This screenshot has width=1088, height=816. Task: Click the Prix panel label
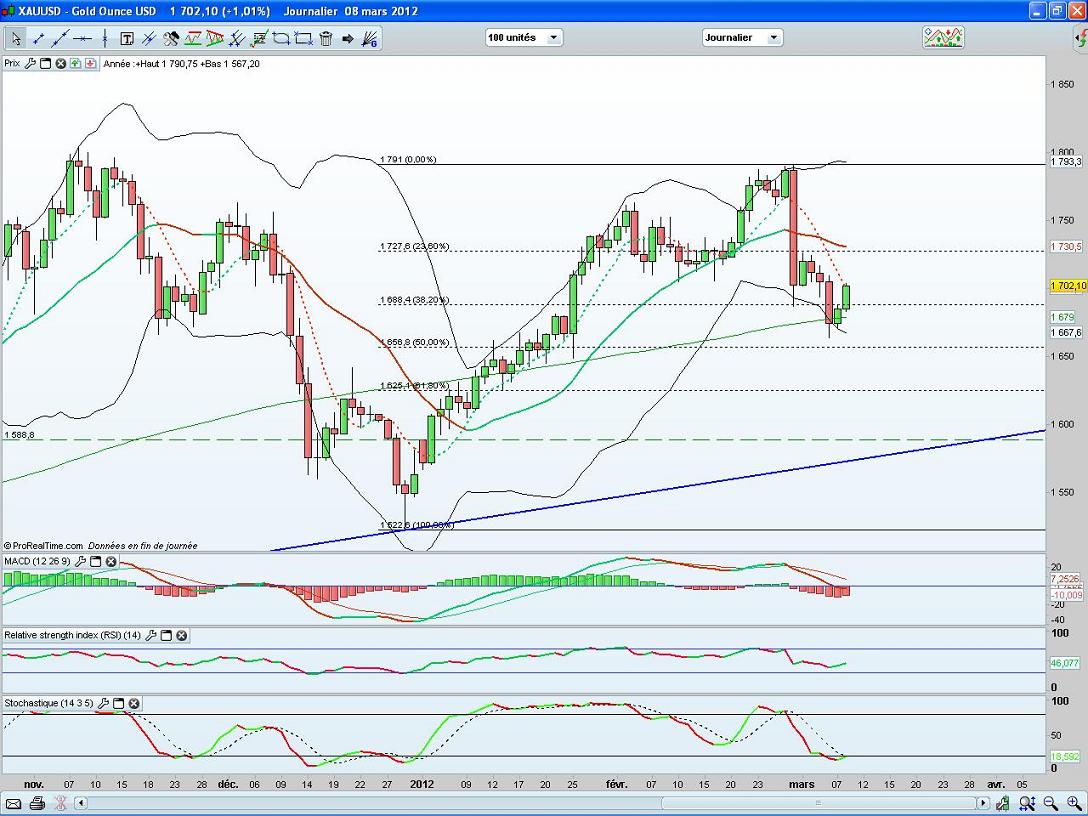tap(12, 63)
